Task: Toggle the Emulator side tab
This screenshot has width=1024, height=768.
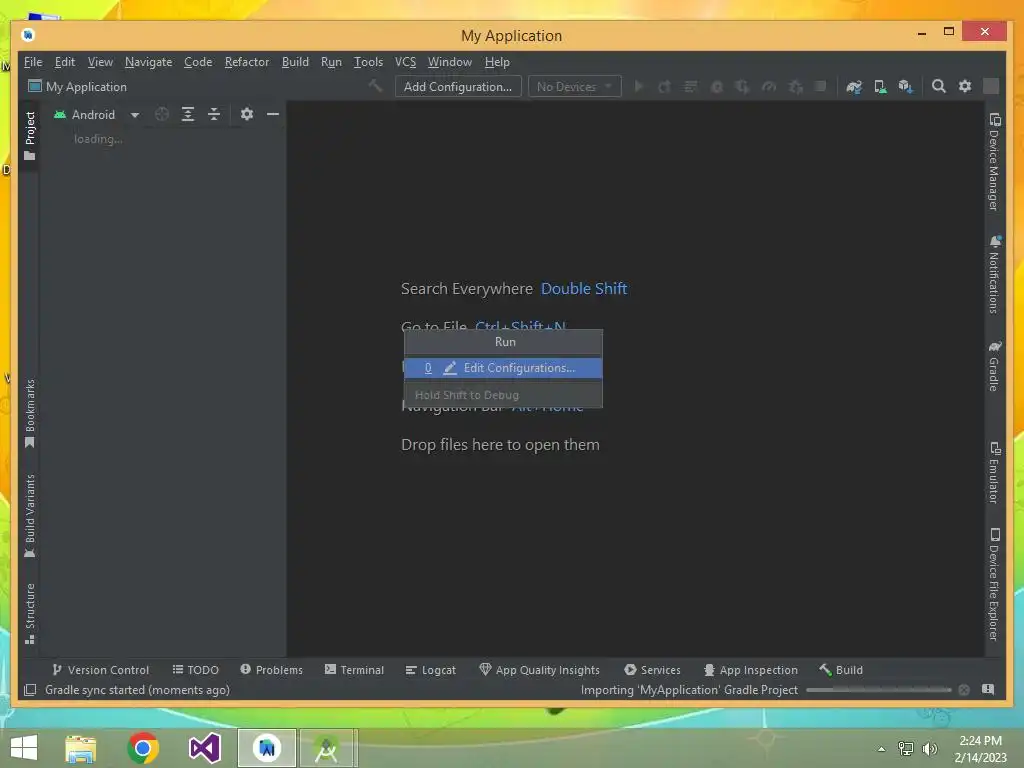Action: point(994,473)
